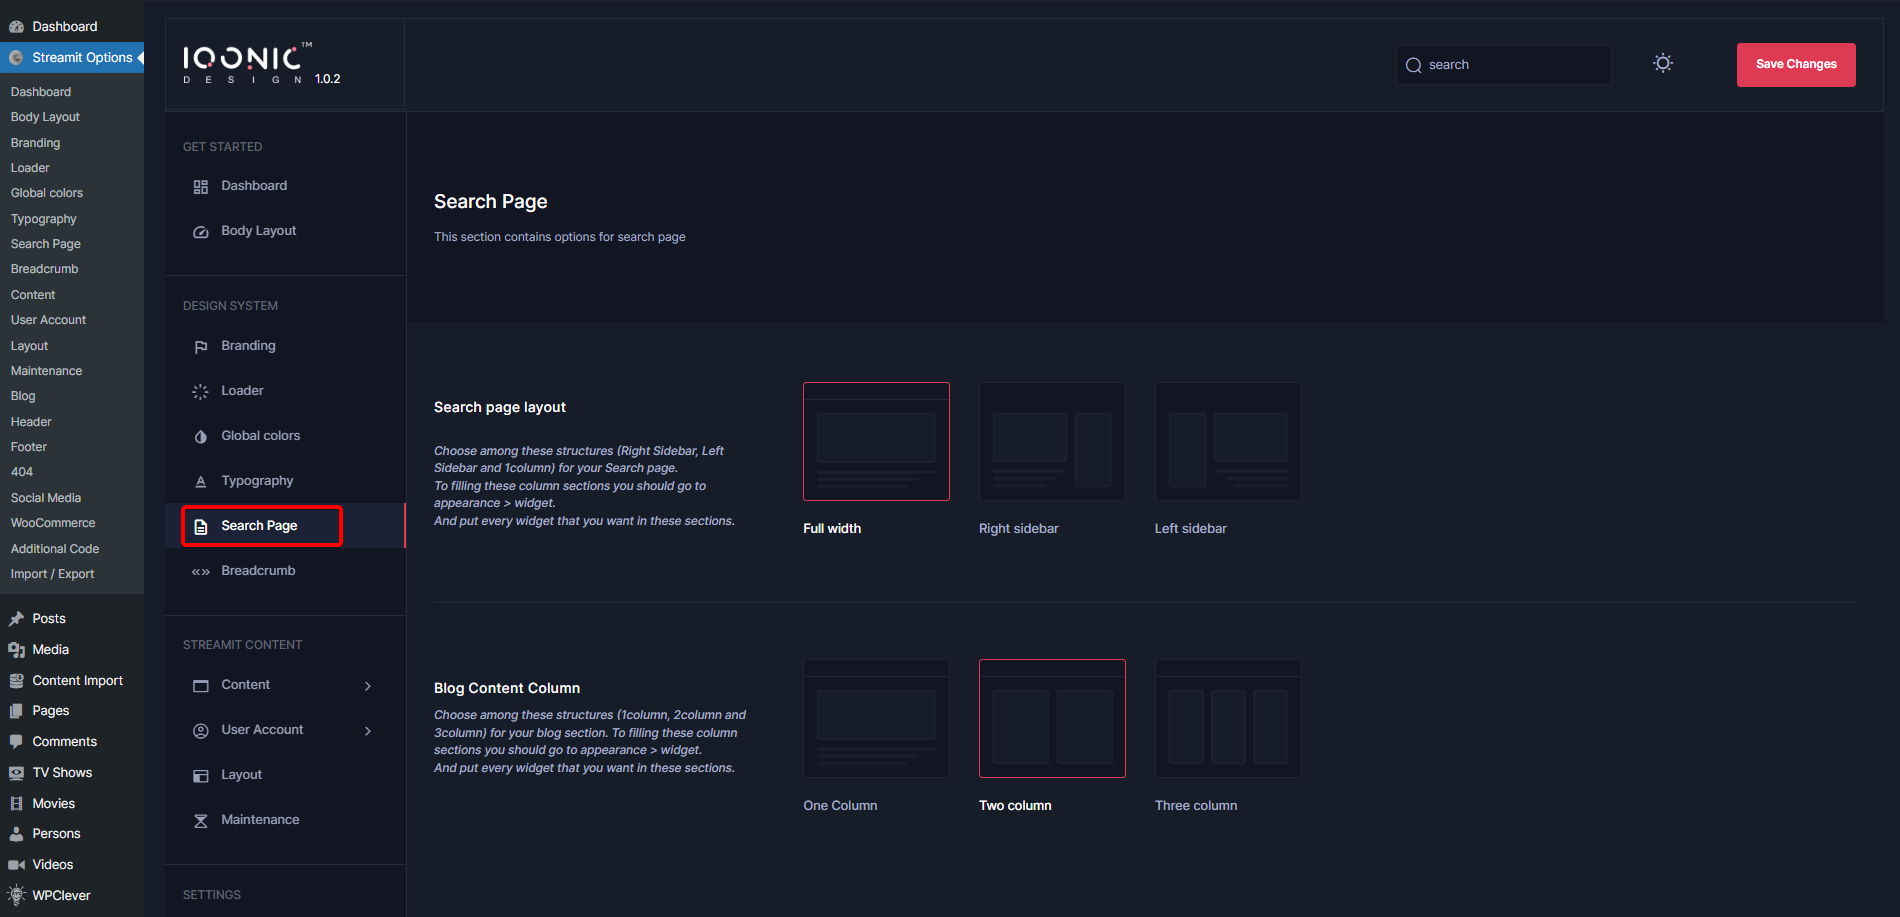Click the search input field
This screenshot has width=1900, height=917.
1504,65
